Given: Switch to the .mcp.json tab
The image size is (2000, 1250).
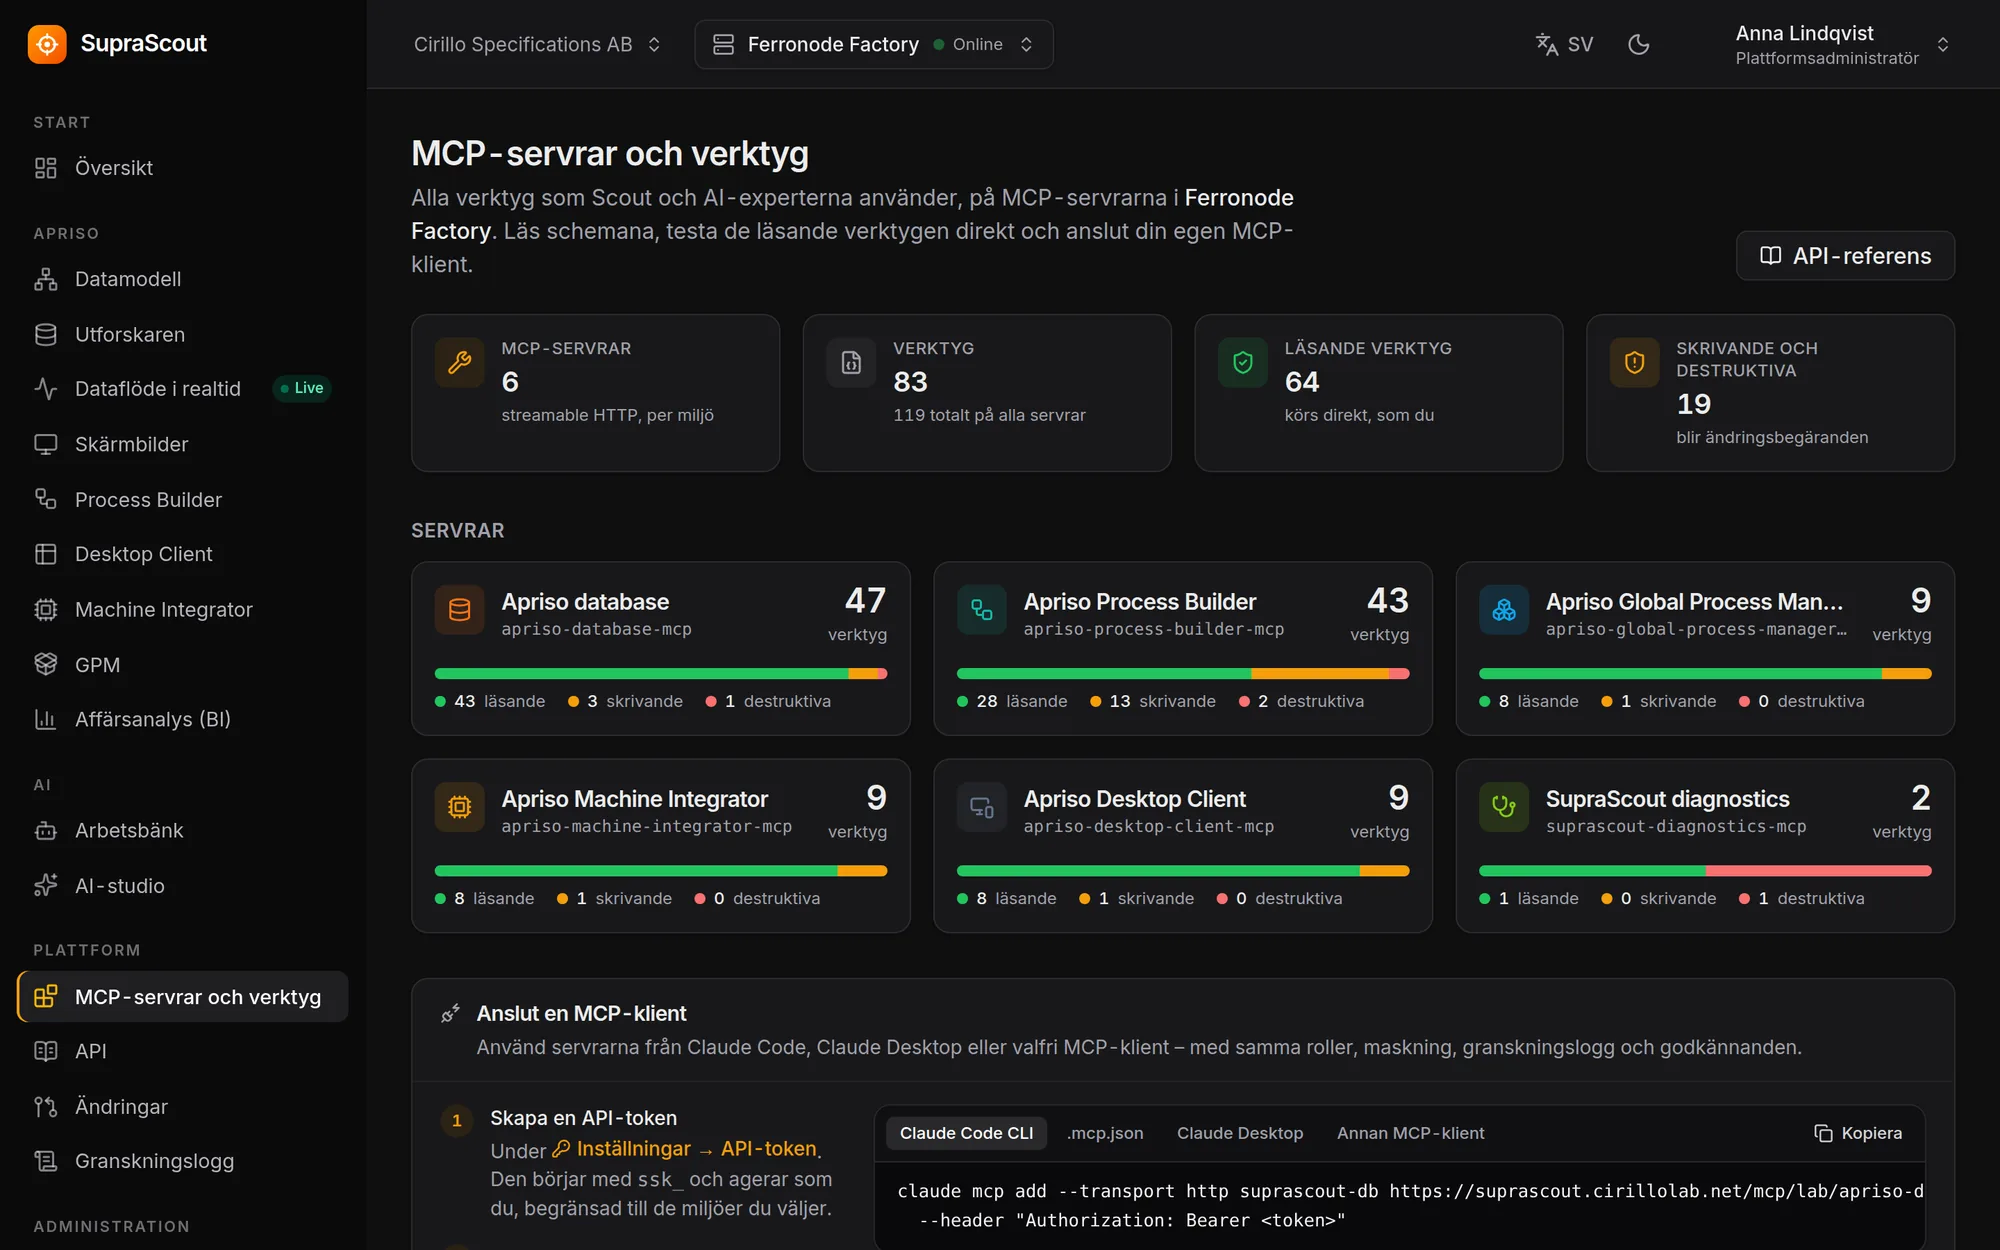Looking at the screenshot, I should (x=1105, y=1133).
